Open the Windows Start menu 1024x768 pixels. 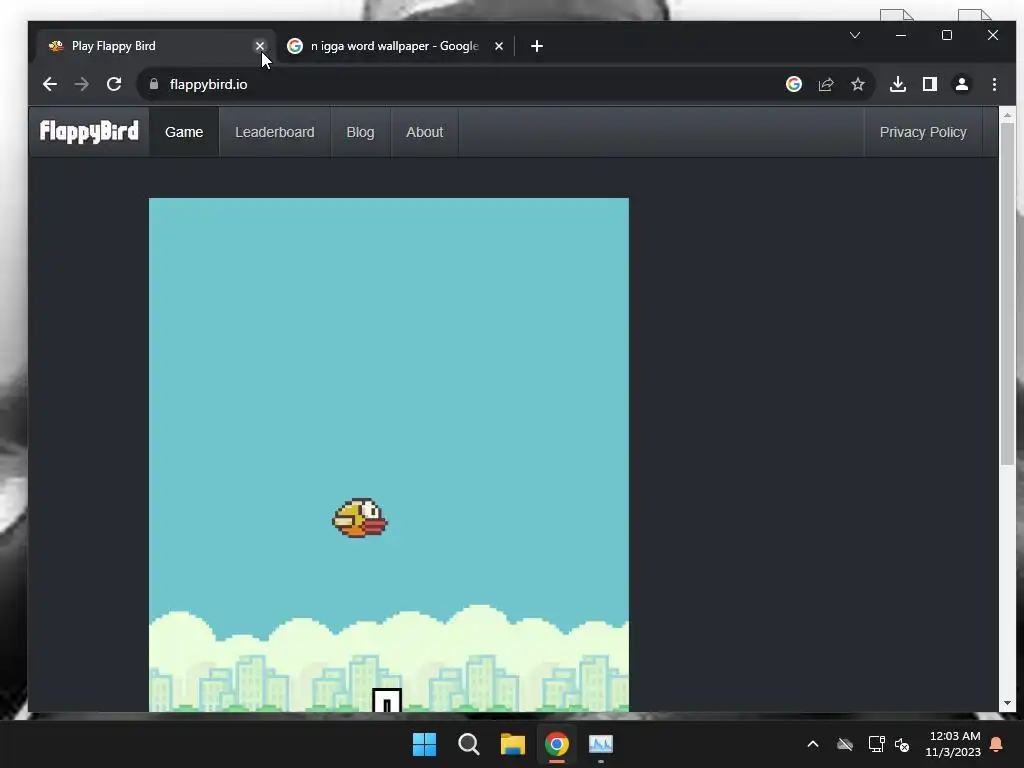point(424,744)
